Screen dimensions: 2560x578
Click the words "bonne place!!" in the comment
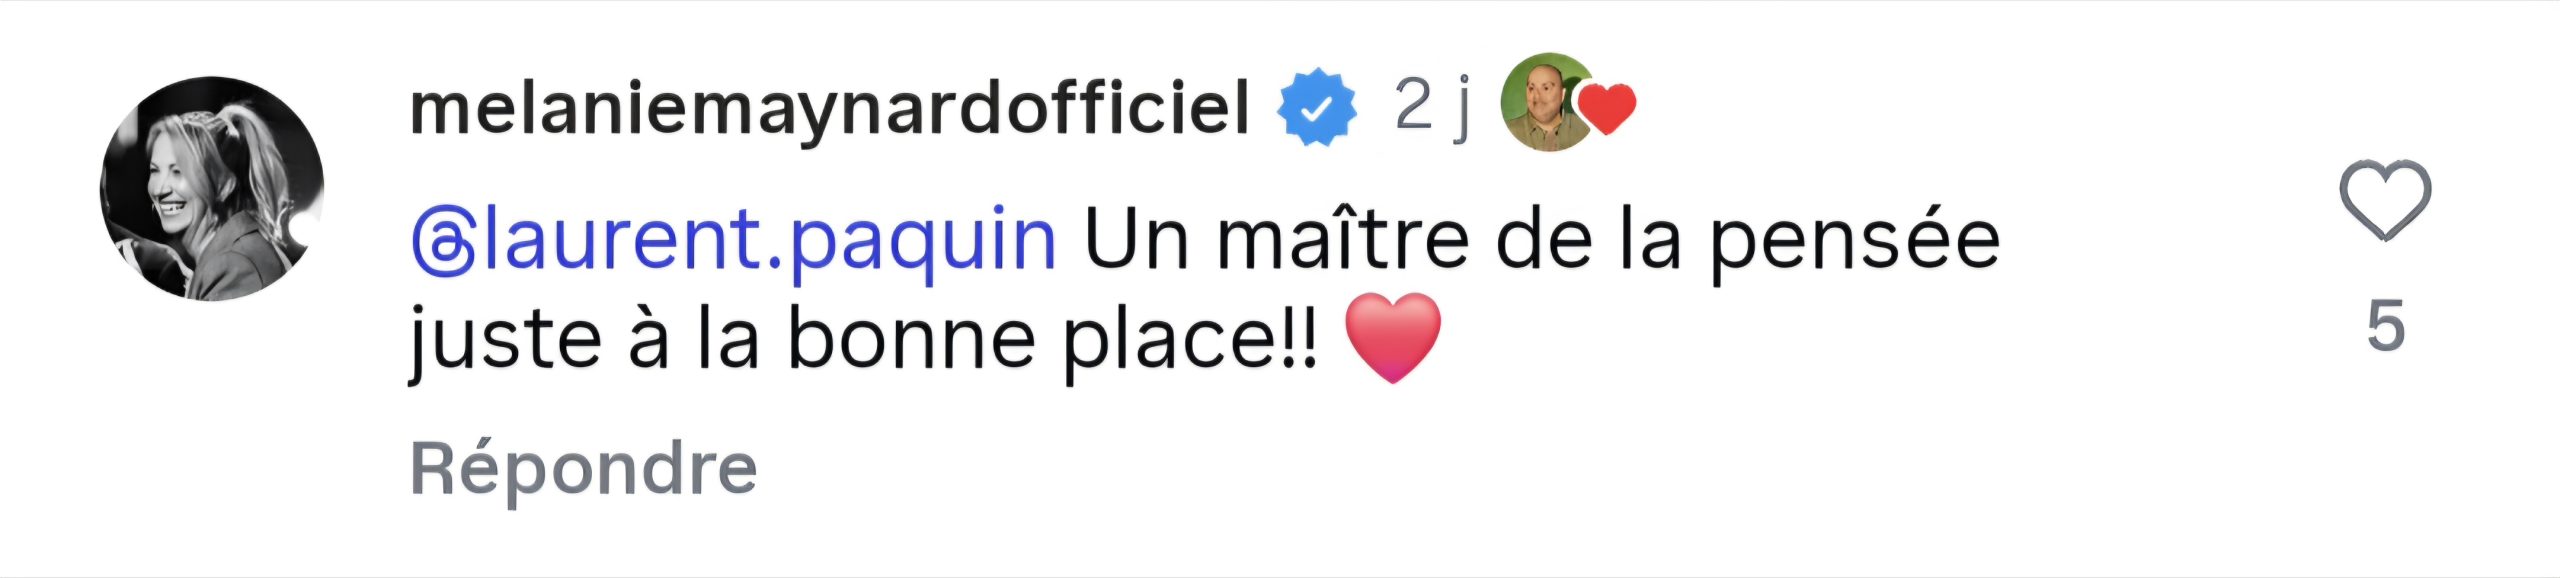point(1050,340)
